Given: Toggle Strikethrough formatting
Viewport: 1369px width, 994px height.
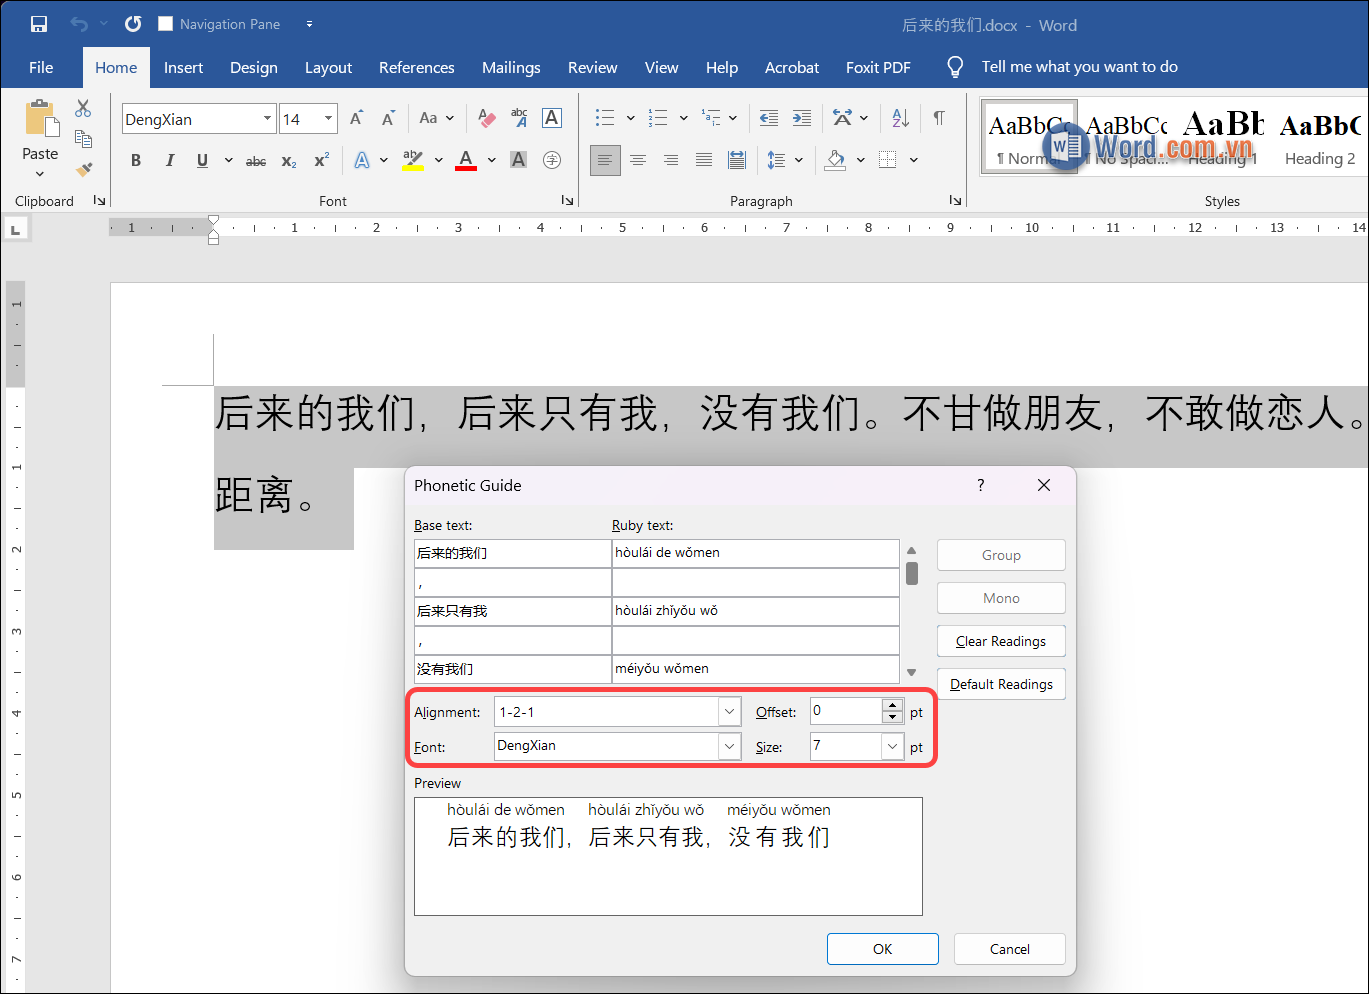Looking at the screenshot, I should coord(256,160).
